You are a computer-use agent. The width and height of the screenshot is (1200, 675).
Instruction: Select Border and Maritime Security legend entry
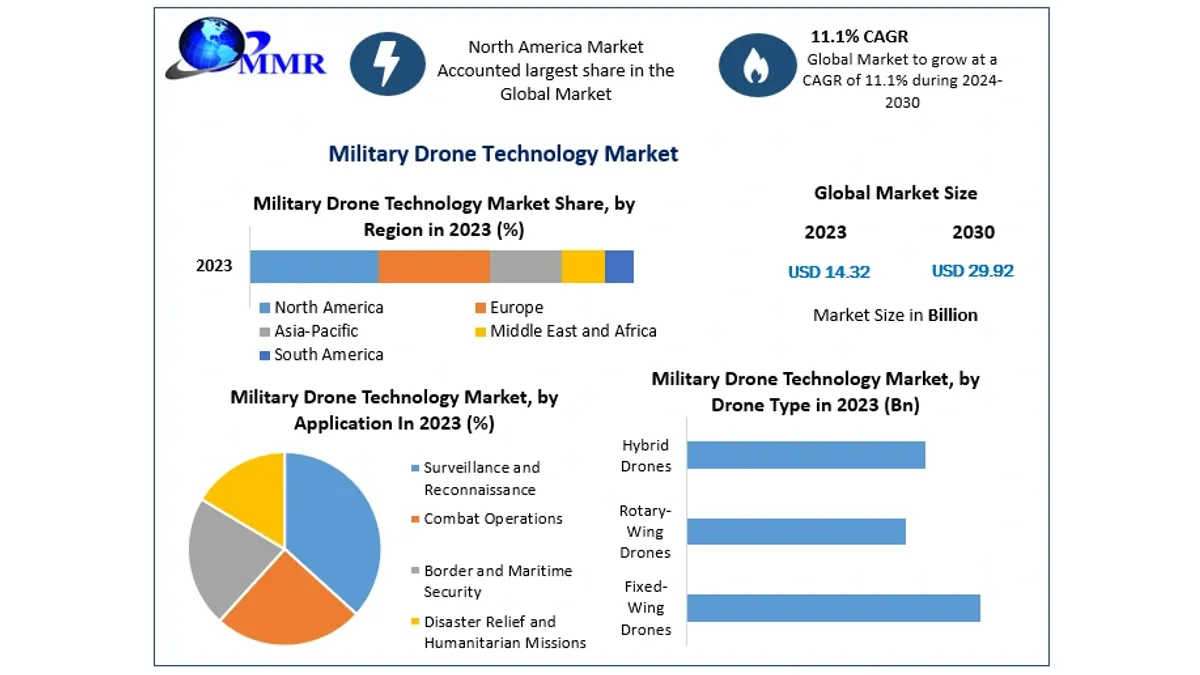(x=491, y=581)
